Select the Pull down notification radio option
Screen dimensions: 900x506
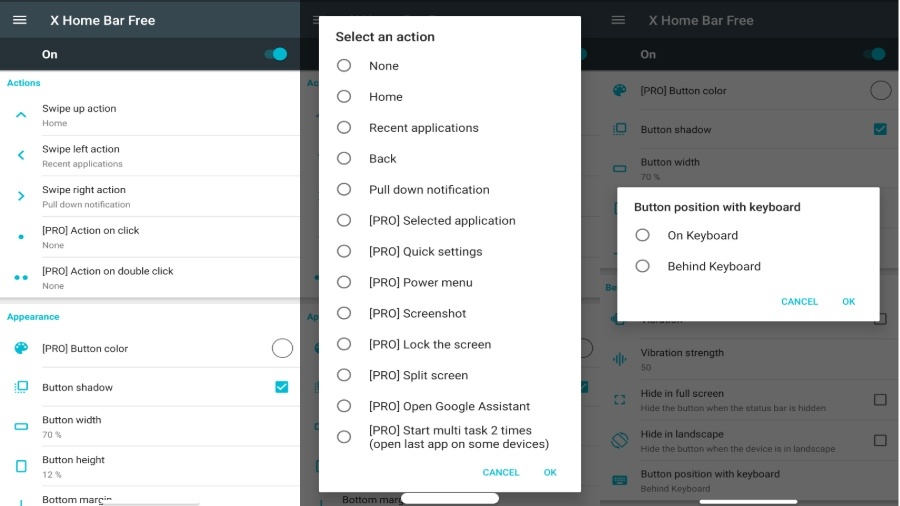pos(344,189)
